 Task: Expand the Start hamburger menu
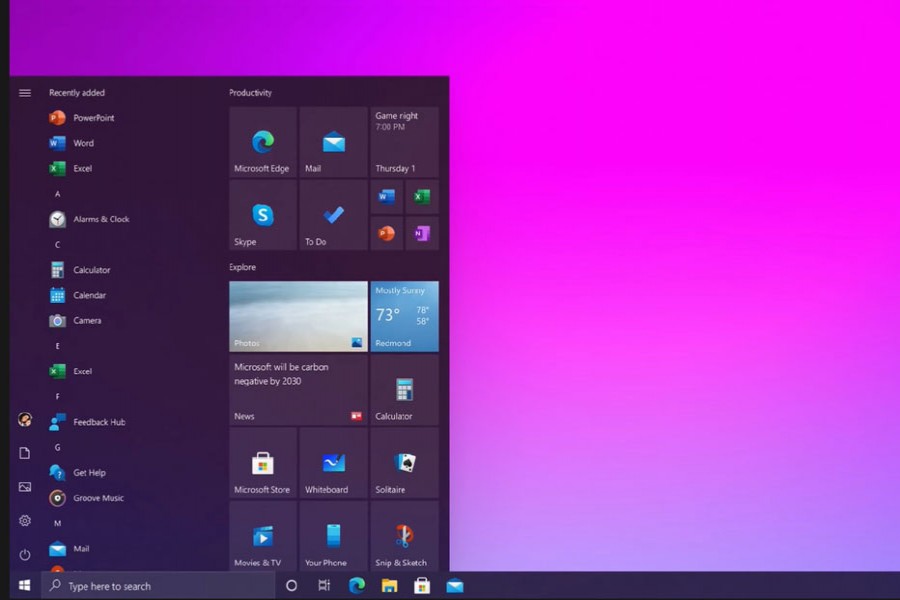coord(25,93)
